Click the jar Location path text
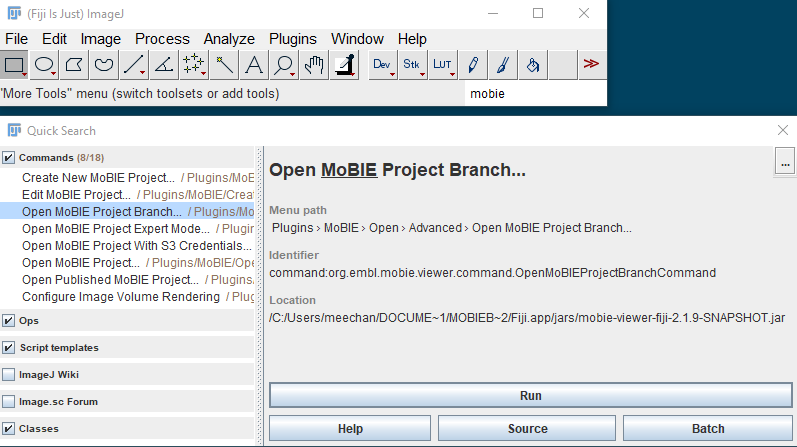Image resolution: width=797 pixels, height=447 pixels. click(x=527, y=318)
